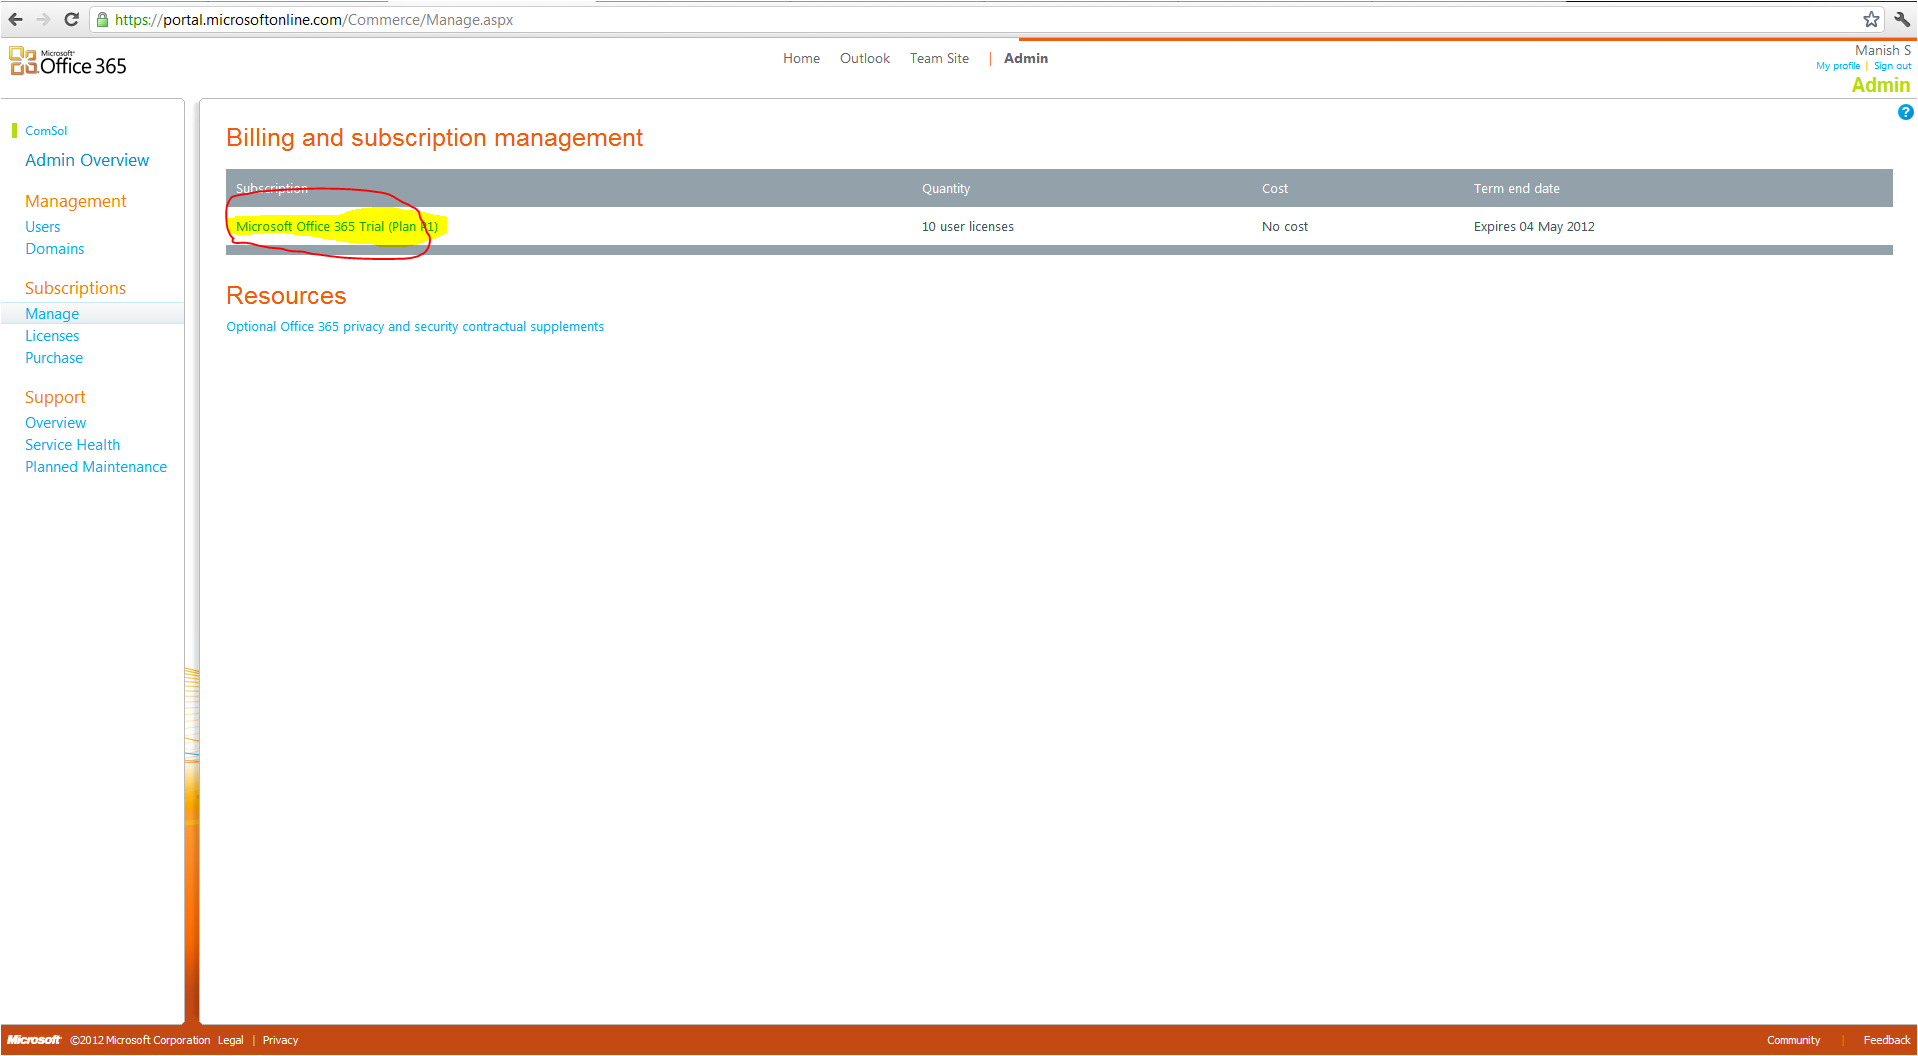
Task: Click the browser back arrow
Action: pos(16,19)
